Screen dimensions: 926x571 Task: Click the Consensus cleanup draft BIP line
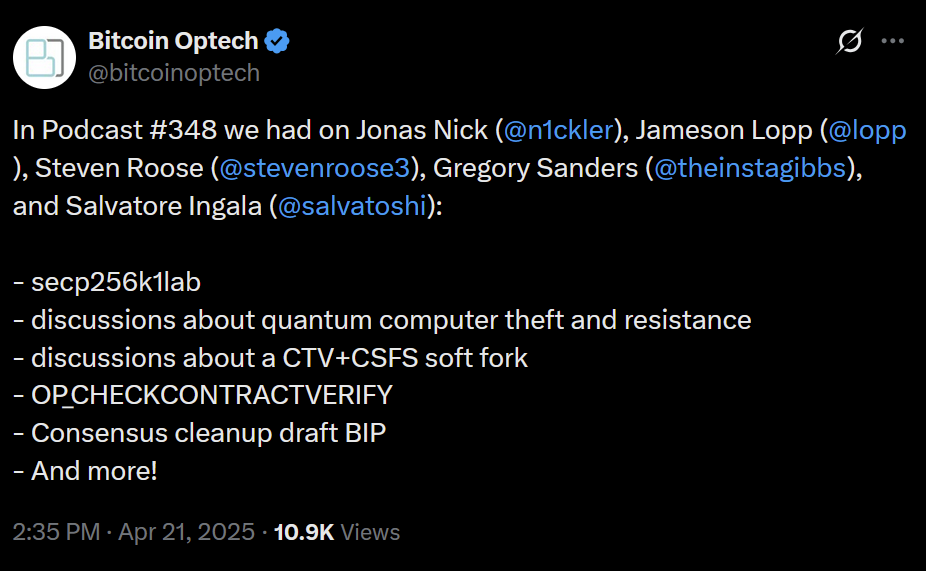208,433
